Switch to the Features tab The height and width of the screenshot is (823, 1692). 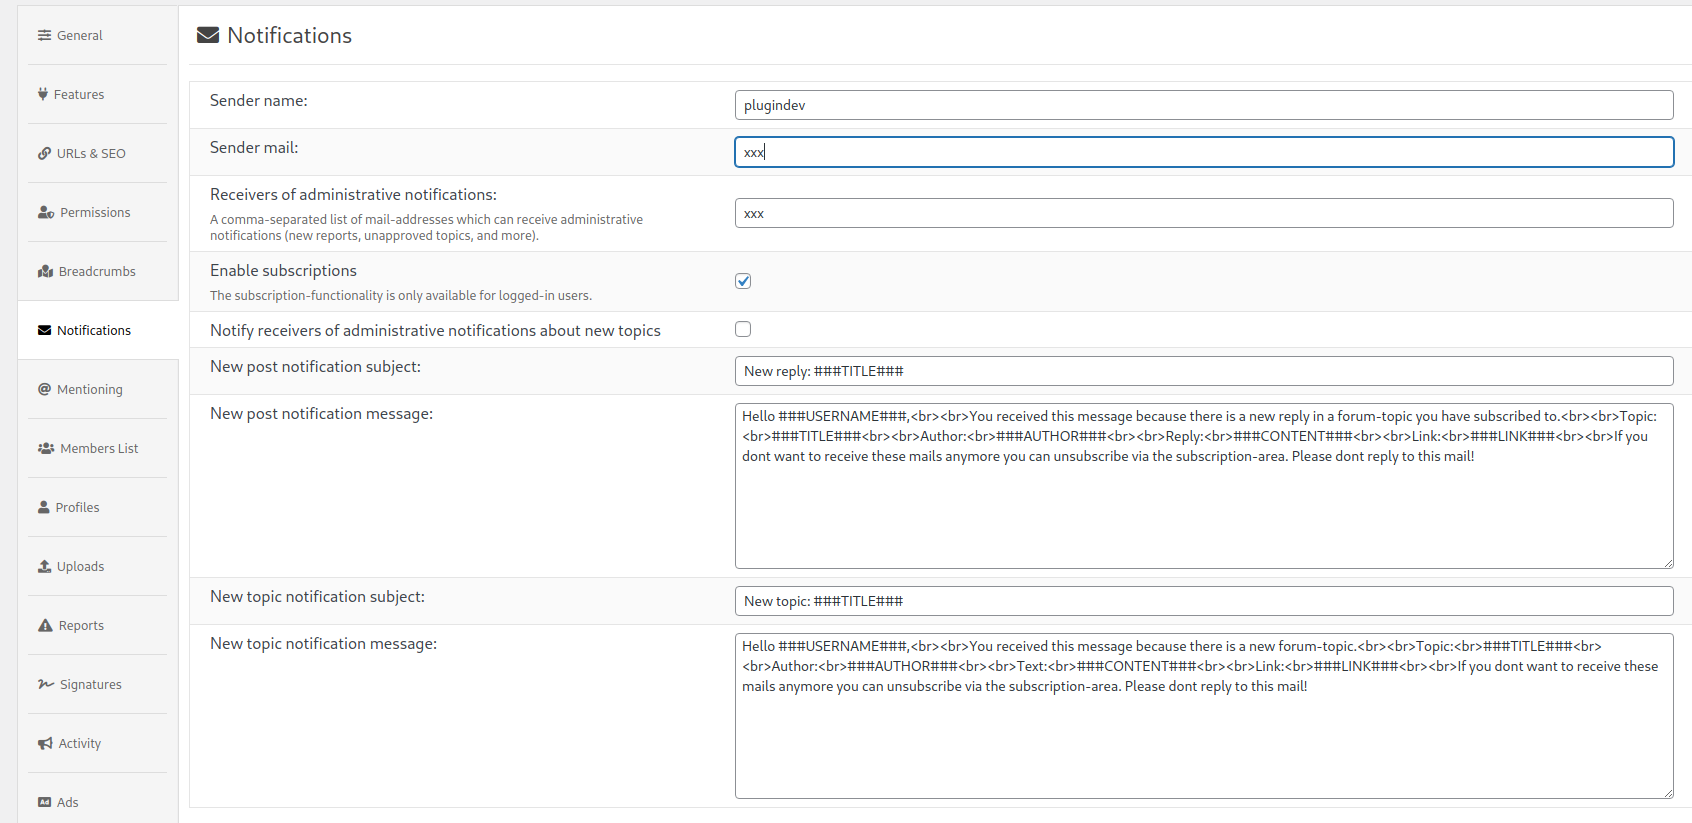[98, 94]
